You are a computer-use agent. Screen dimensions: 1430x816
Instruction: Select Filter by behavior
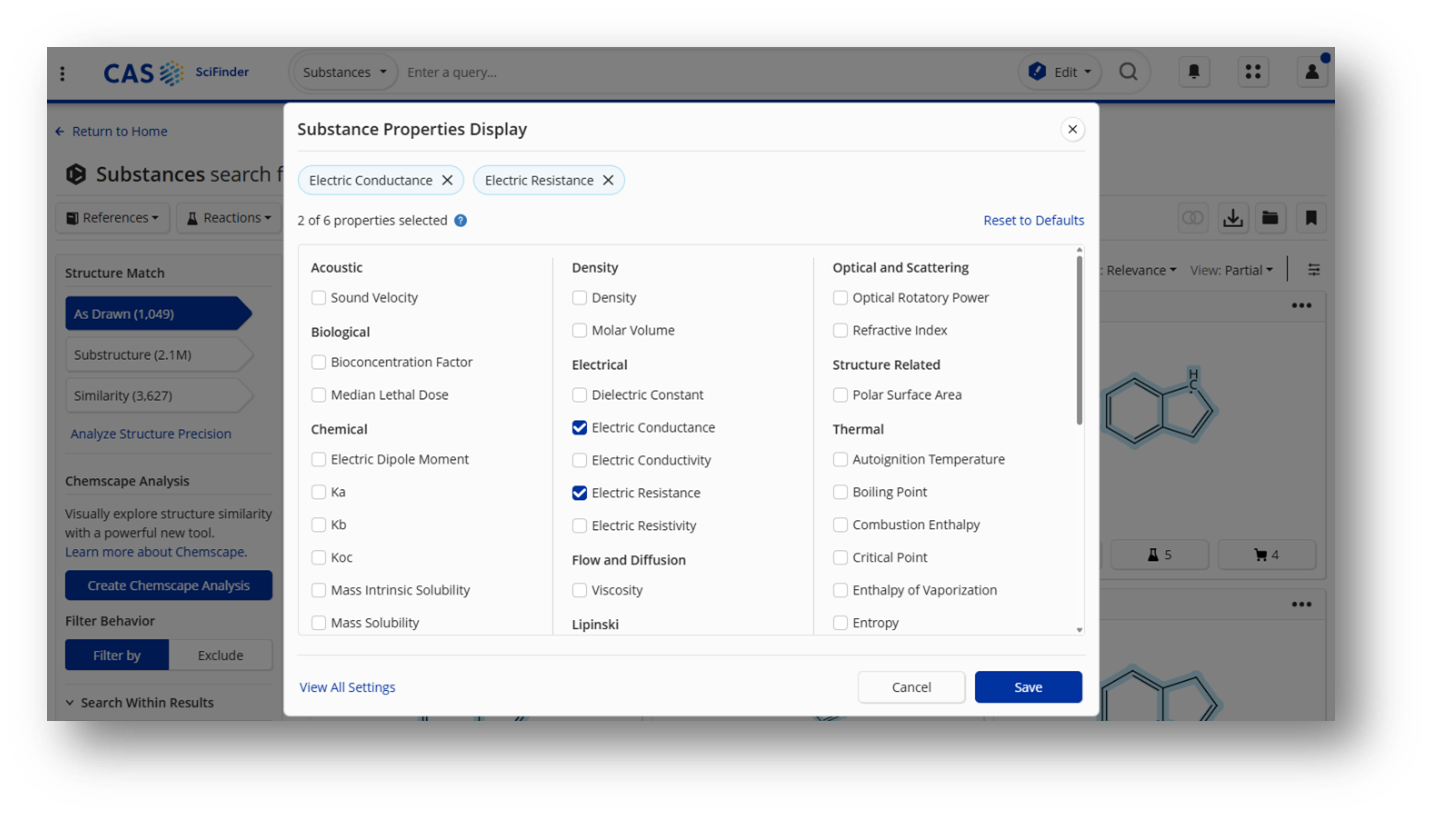coord(117,655)
